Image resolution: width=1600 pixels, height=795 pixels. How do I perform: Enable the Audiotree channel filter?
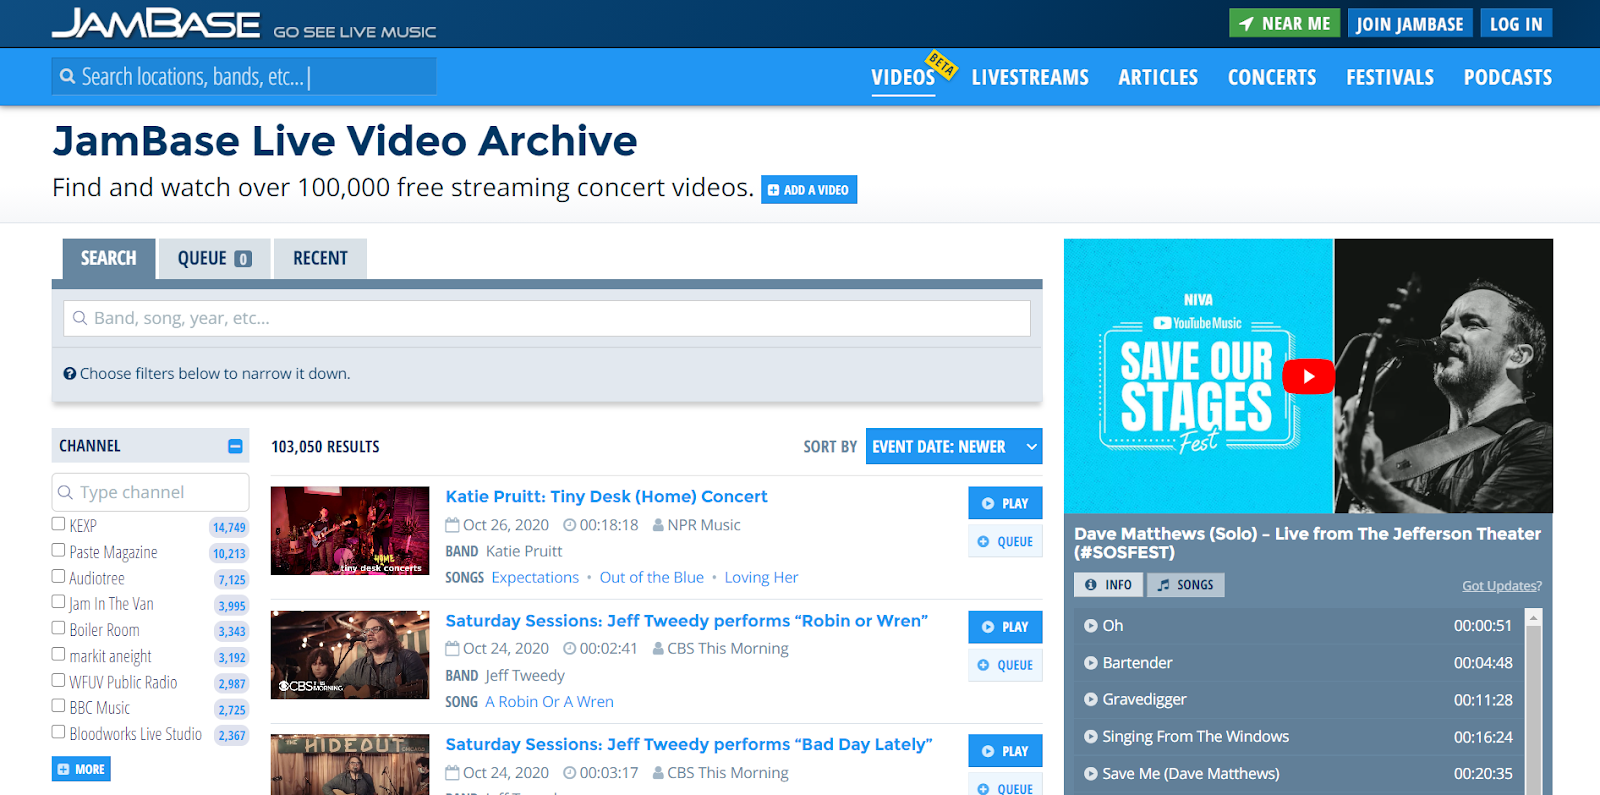point(58,576)
